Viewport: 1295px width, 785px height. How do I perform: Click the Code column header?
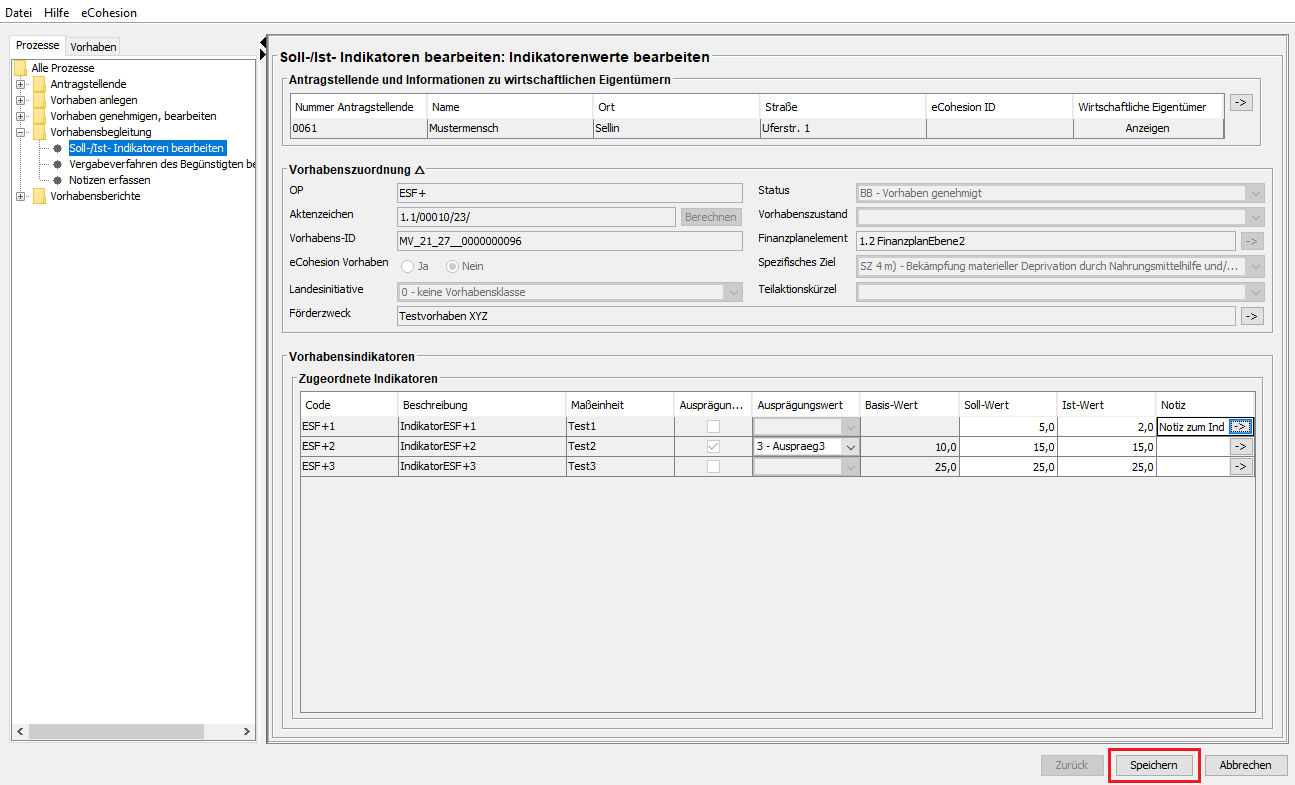349,405
